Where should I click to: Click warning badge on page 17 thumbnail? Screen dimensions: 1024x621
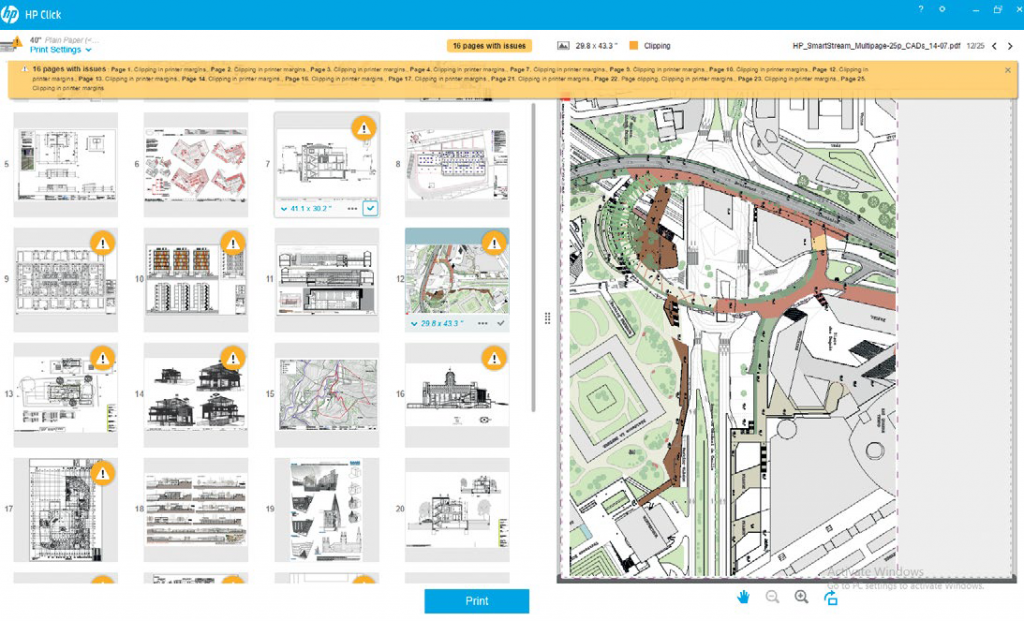(103, 473)
